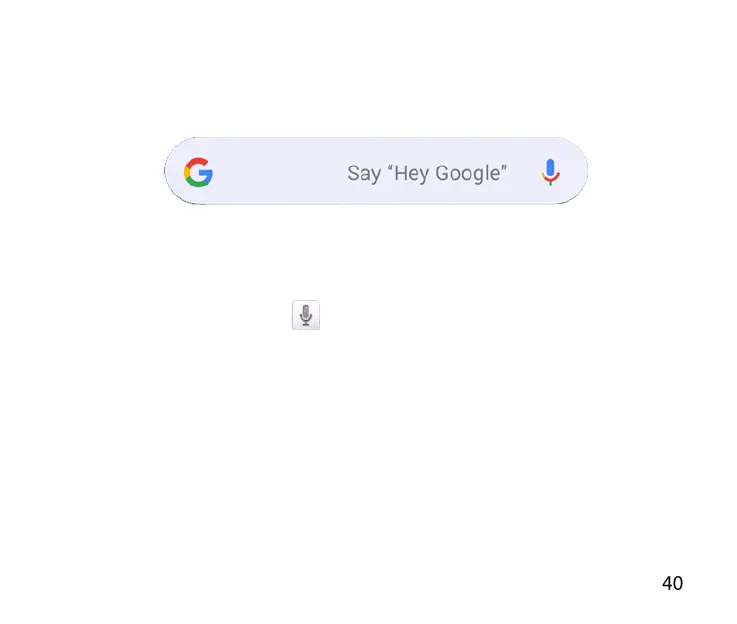Activate gray keyboard voice input icon
Image resolution: width=737 pixels, height=624 pixels.
pyautogui.click(x=306, y=315)
